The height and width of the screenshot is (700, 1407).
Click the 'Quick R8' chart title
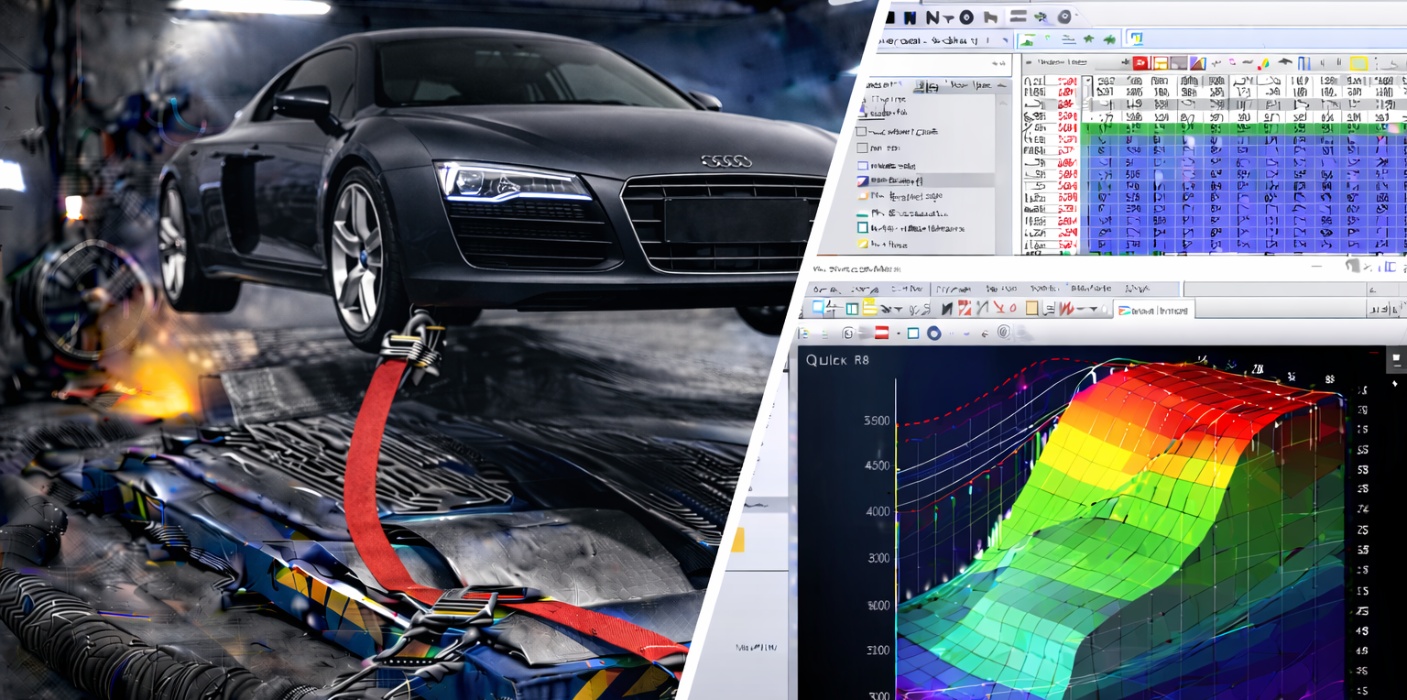[837, 360]
